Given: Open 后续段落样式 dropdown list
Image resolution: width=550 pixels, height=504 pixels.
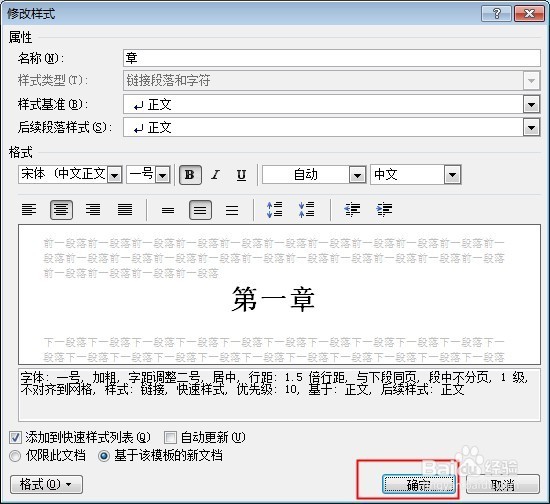Looking at the screenshot, I should pos(532,128).
